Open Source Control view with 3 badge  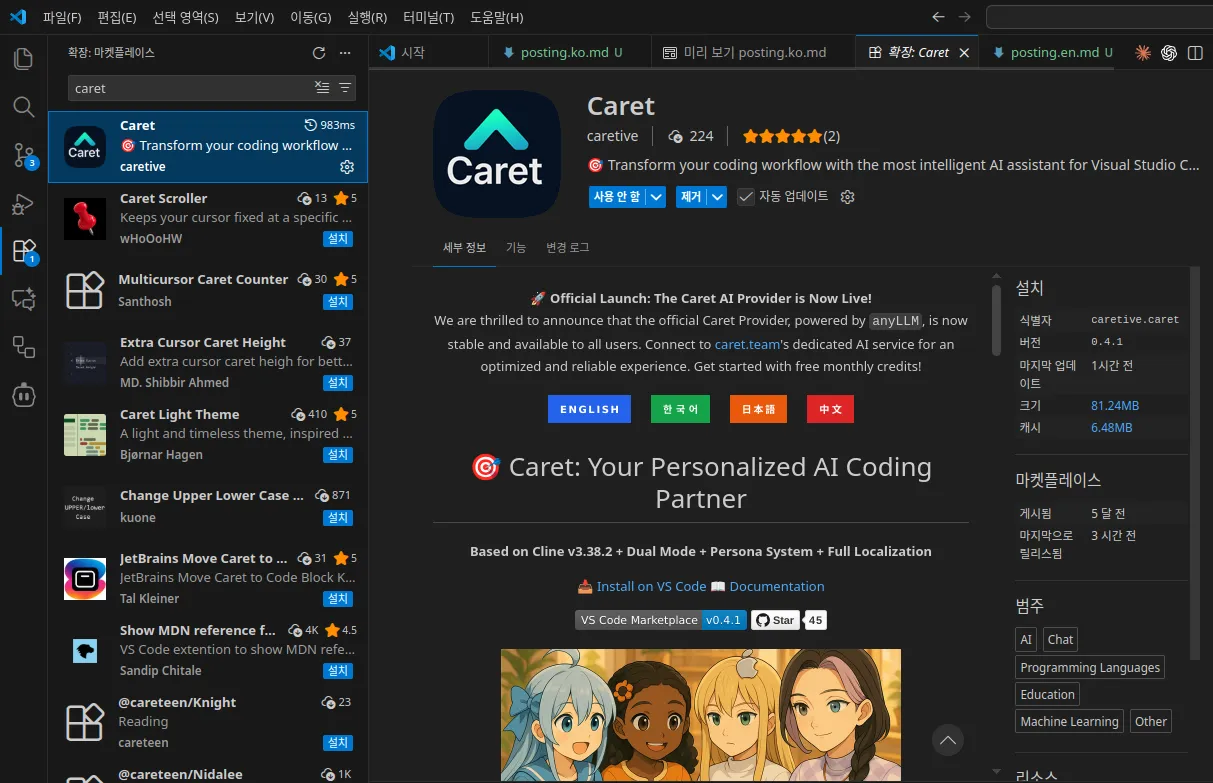23,154
